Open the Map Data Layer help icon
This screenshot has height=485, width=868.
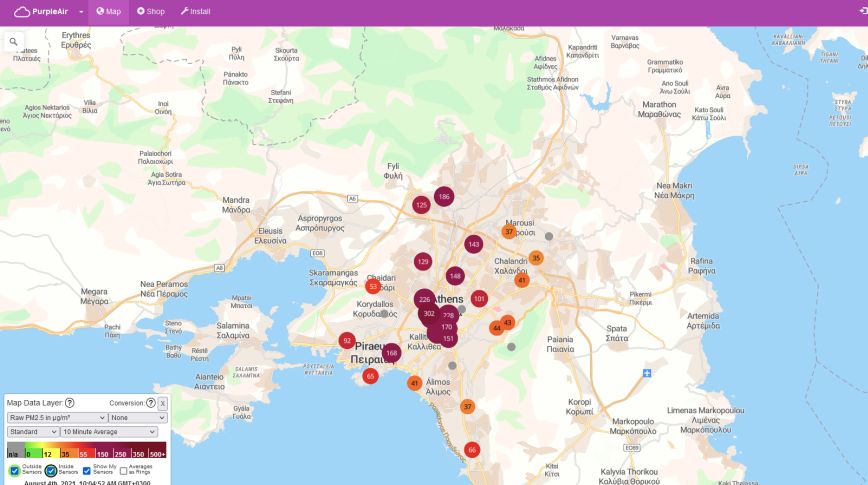70,403
